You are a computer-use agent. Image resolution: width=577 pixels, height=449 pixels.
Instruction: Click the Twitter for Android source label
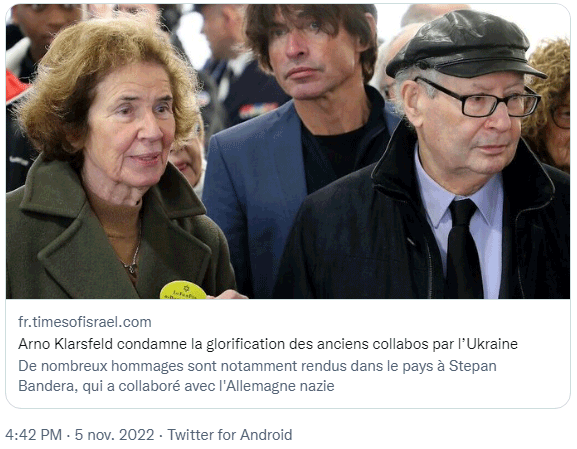click(230, 435)
